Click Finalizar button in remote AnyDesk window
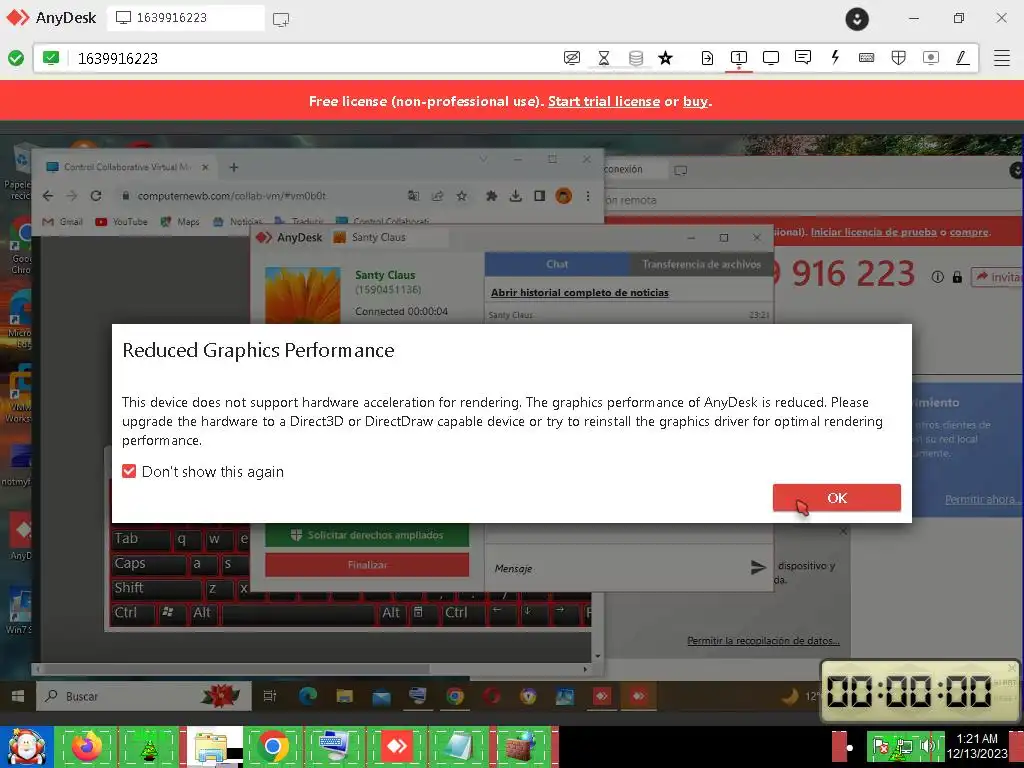Image resolution: width=1024 pixels, height=768 pixels. tap(367, 565)
